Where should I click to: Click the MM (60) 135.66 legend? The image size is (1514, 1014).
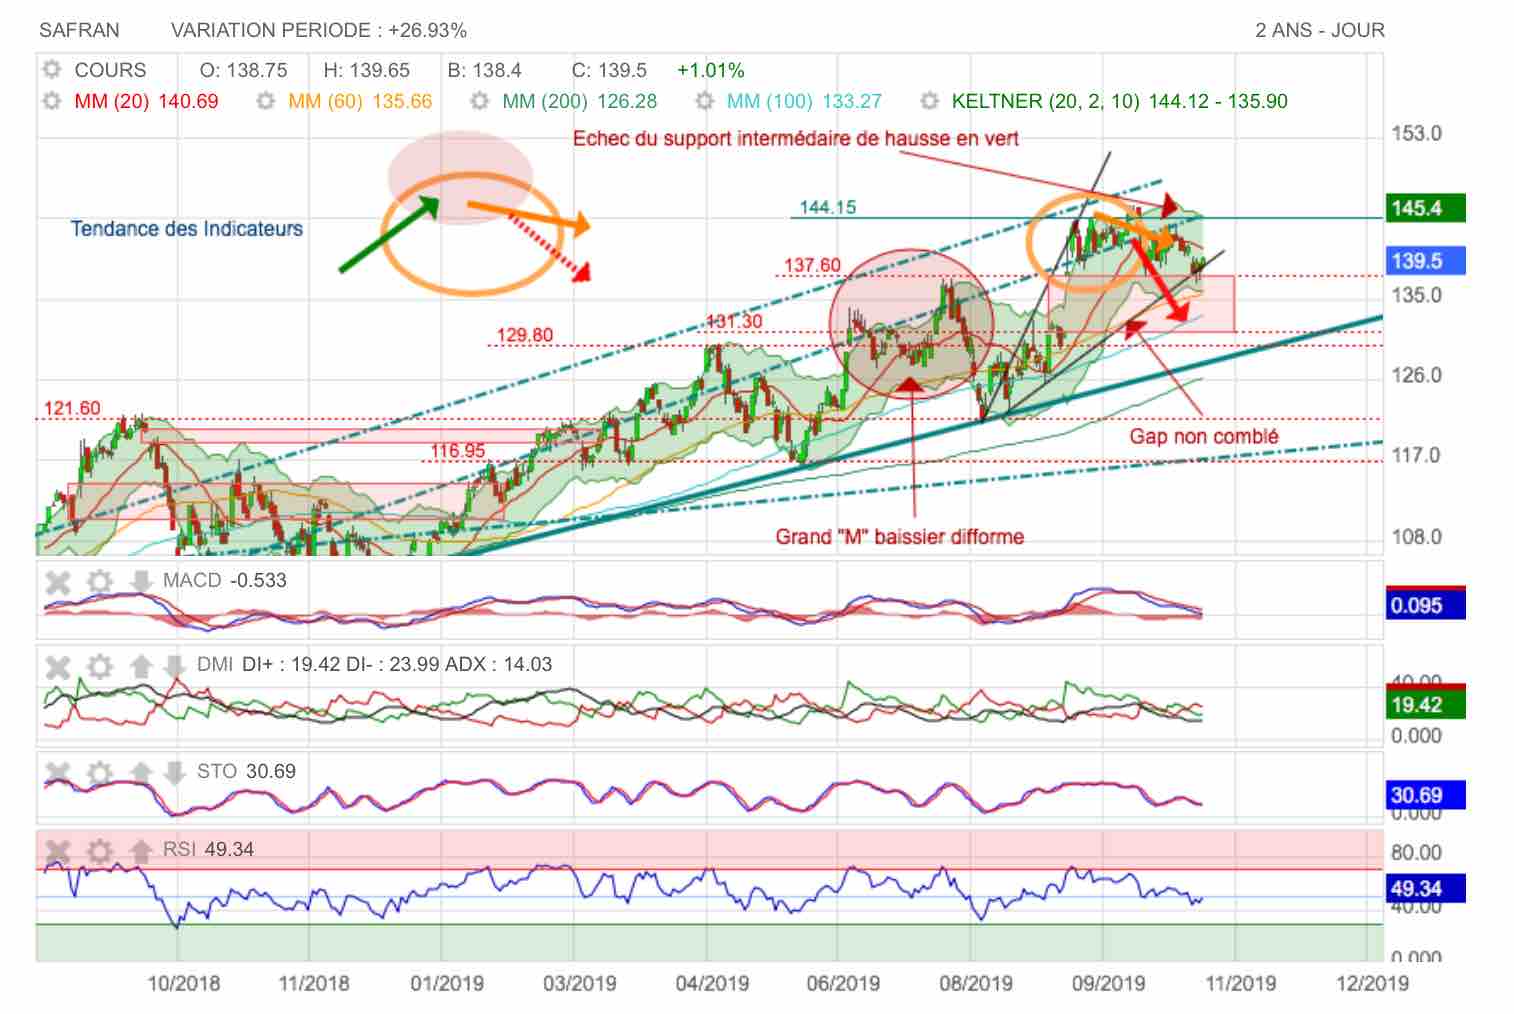360,101
